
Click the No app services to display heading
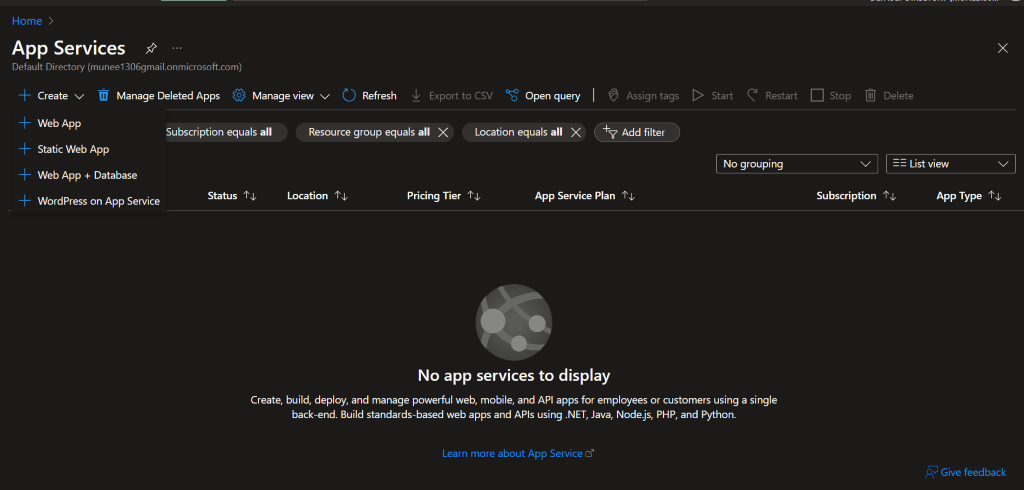click(513, 376)
